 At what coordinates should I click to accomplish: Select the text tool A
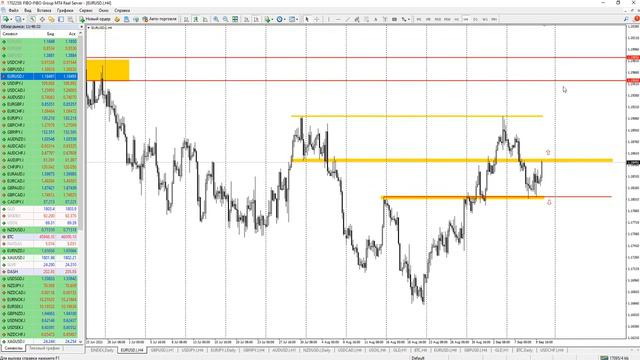[x=376, y=19]
